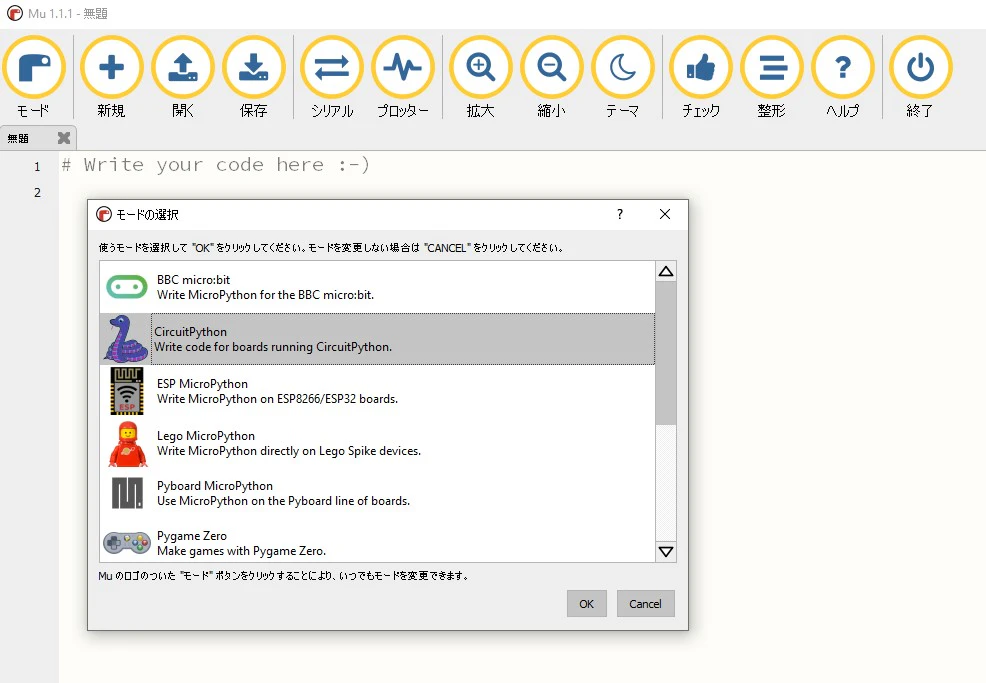Close the 無題 tab with X icon
The height and width of the screenshot is (683, 986).
coord(64,138)
